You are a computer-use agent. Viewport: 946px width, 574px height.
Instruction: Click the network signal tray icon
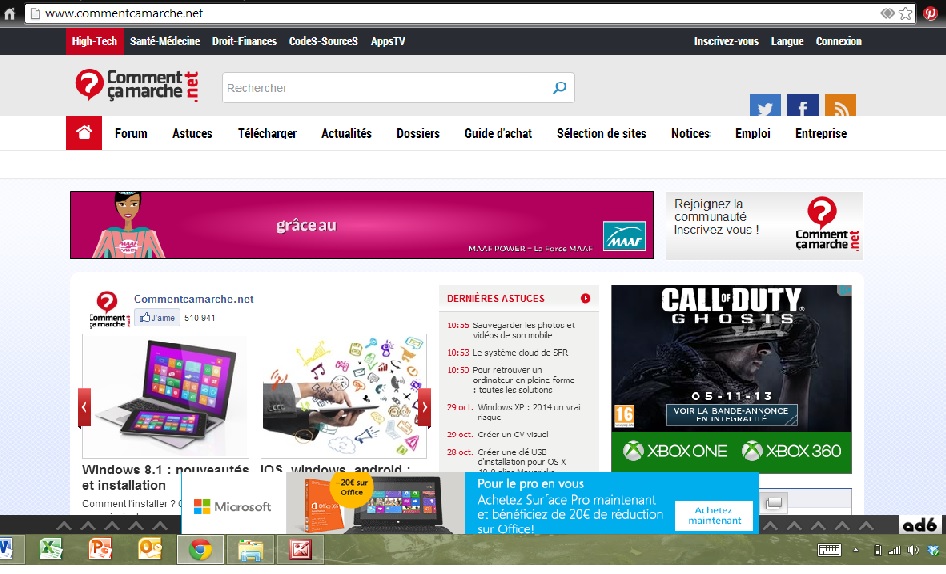pos(895,550)
